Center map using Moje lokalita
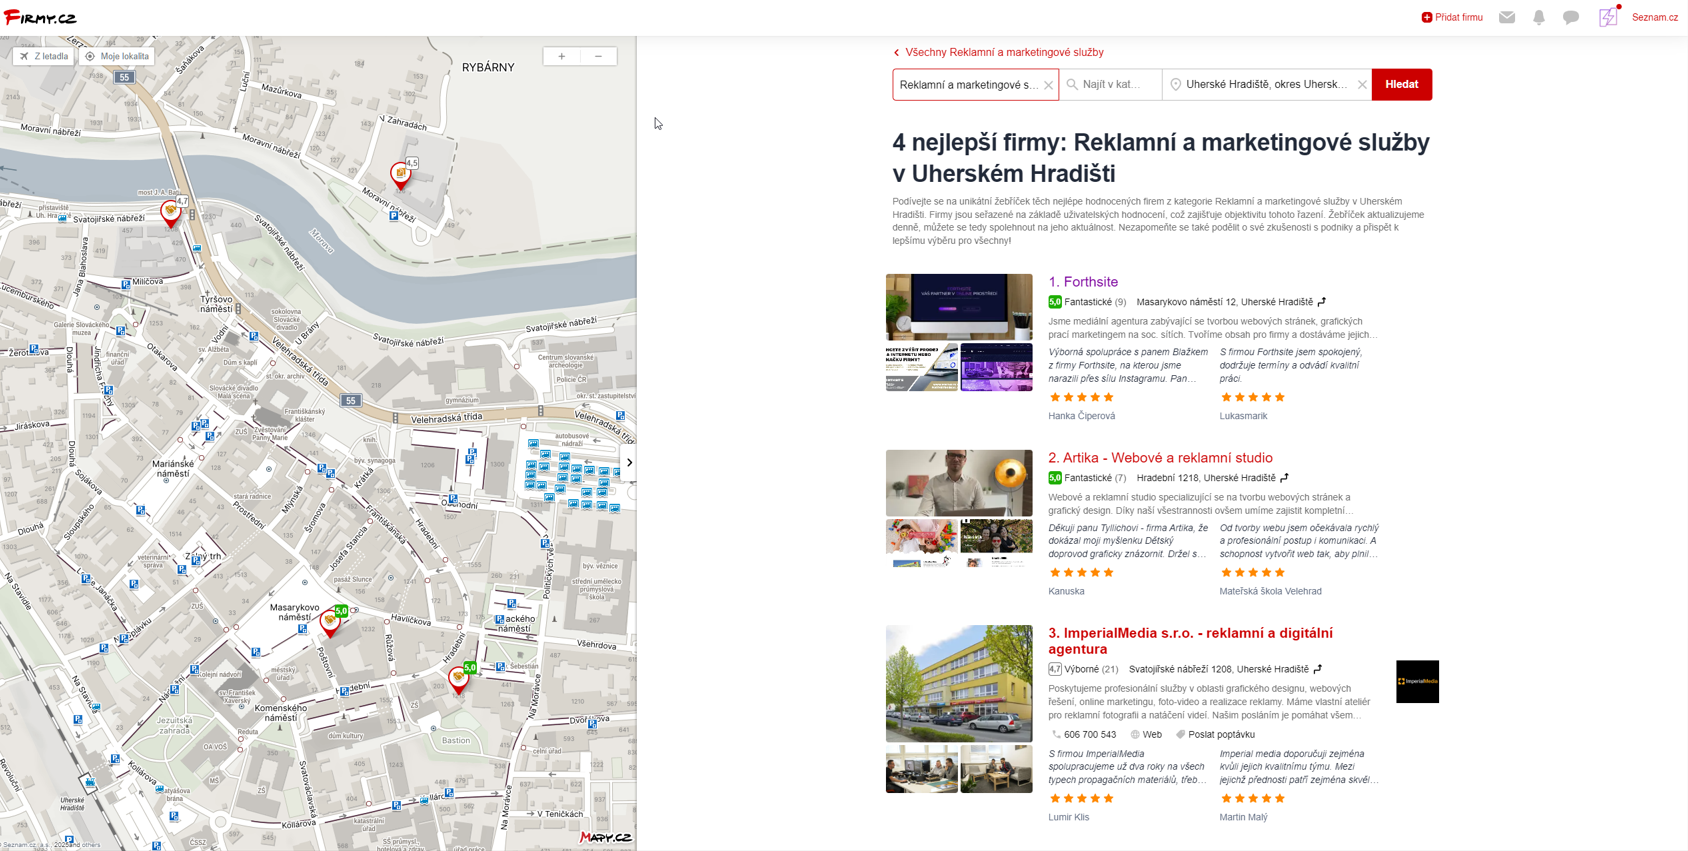Image resolution: width=1688 pixels, height=851 pixels. [117, 57]
